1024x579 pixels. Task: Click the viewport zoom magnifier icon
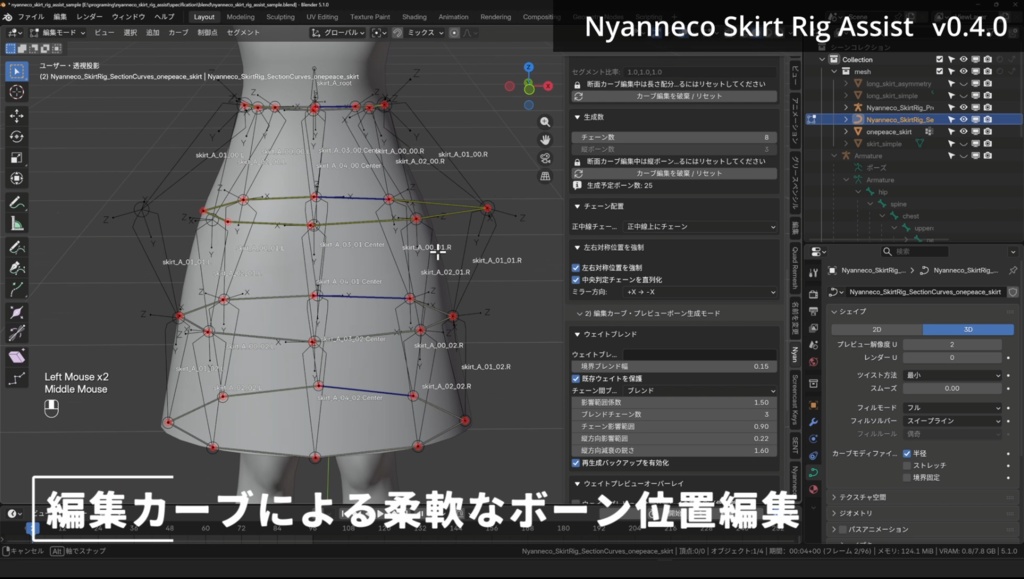tap(545, 122)
